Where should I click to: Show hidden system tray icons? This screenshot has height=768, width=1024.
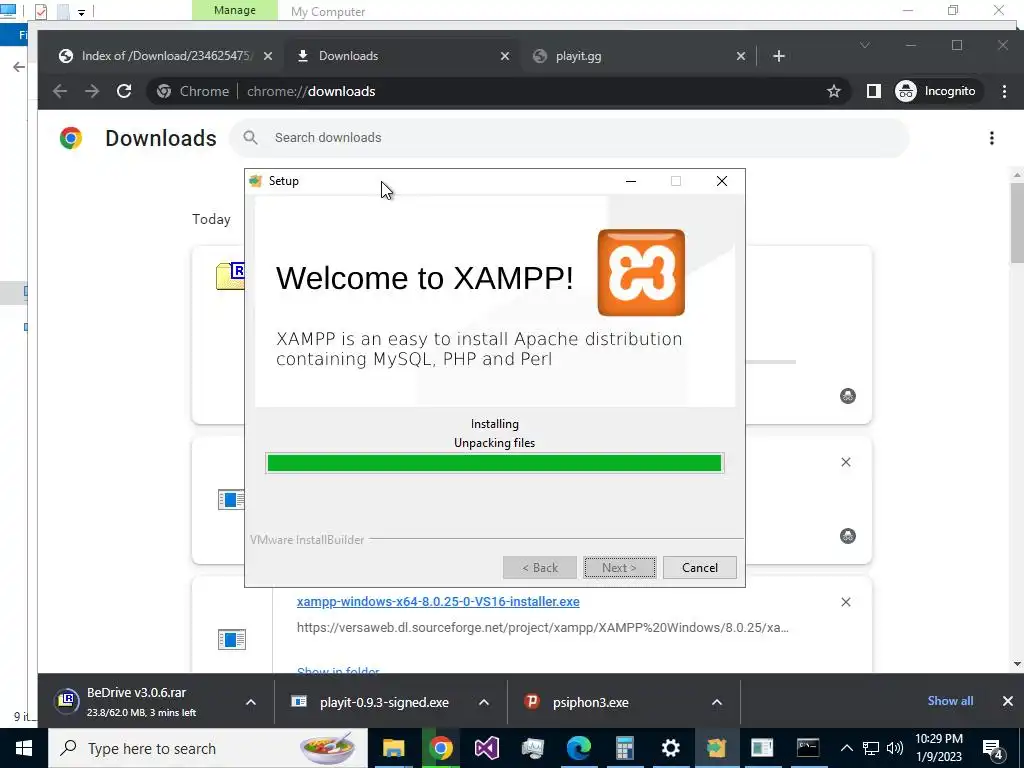846,748
